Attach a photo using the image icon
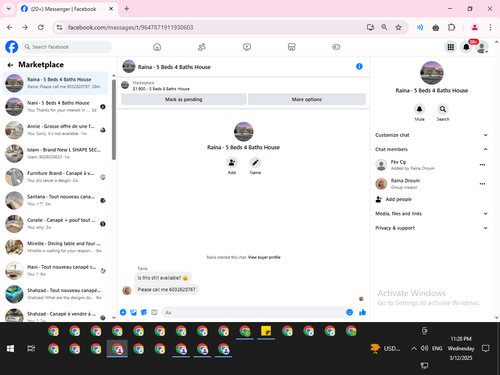The height and width of the screenshot is (375, 500). (x=133, y=312)
